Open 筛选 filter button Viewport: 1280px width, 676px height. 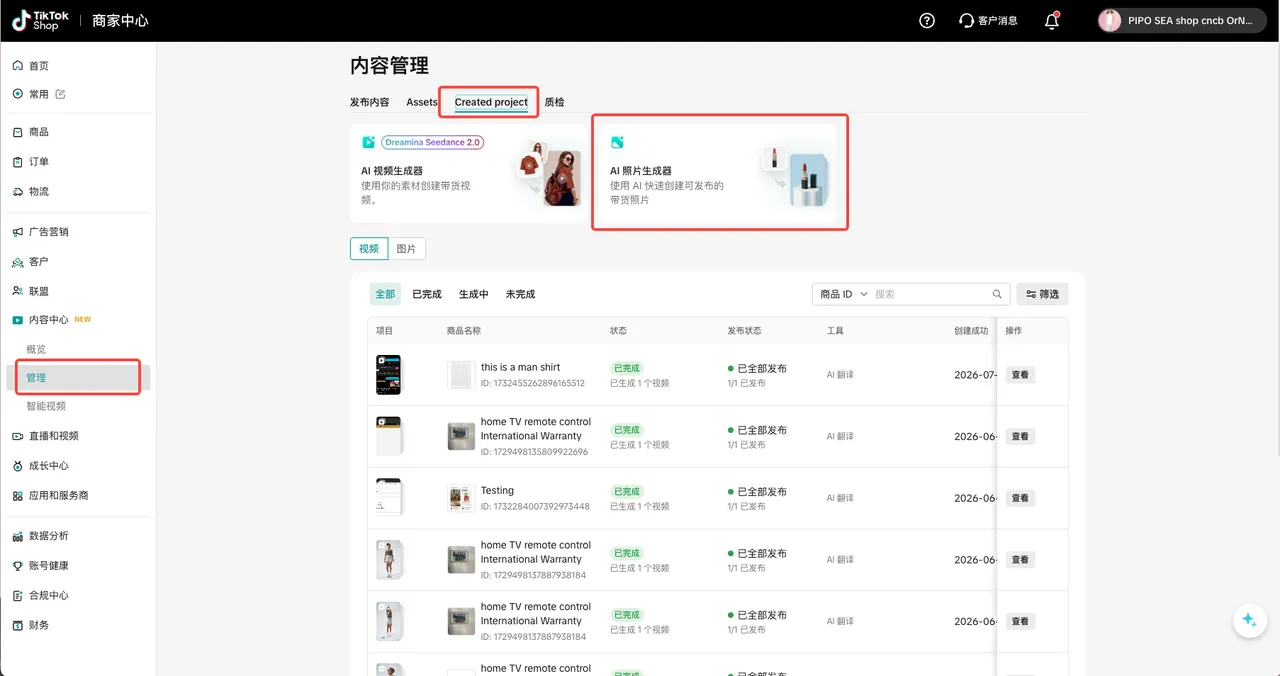pos(1042,294)
